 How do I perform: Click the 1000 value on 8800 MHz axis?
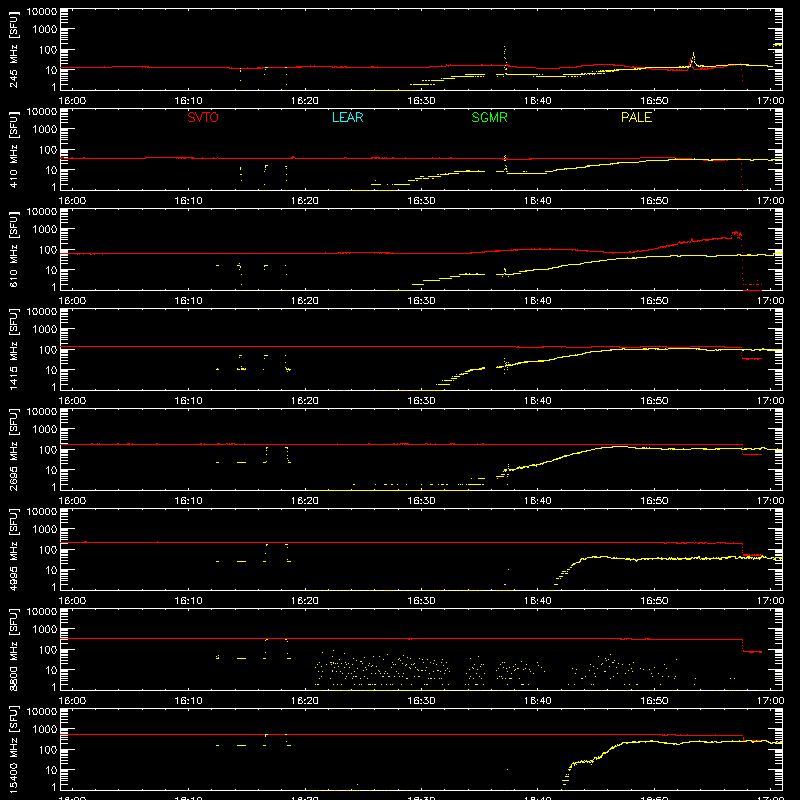click(x=45, y=630)
